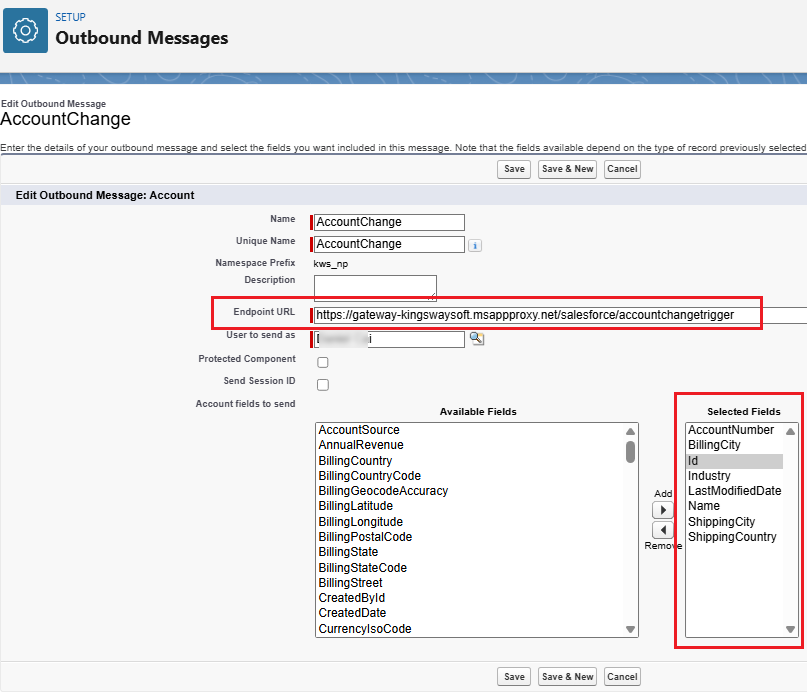Enable the Protected Component checkbox

pos(323,363)
